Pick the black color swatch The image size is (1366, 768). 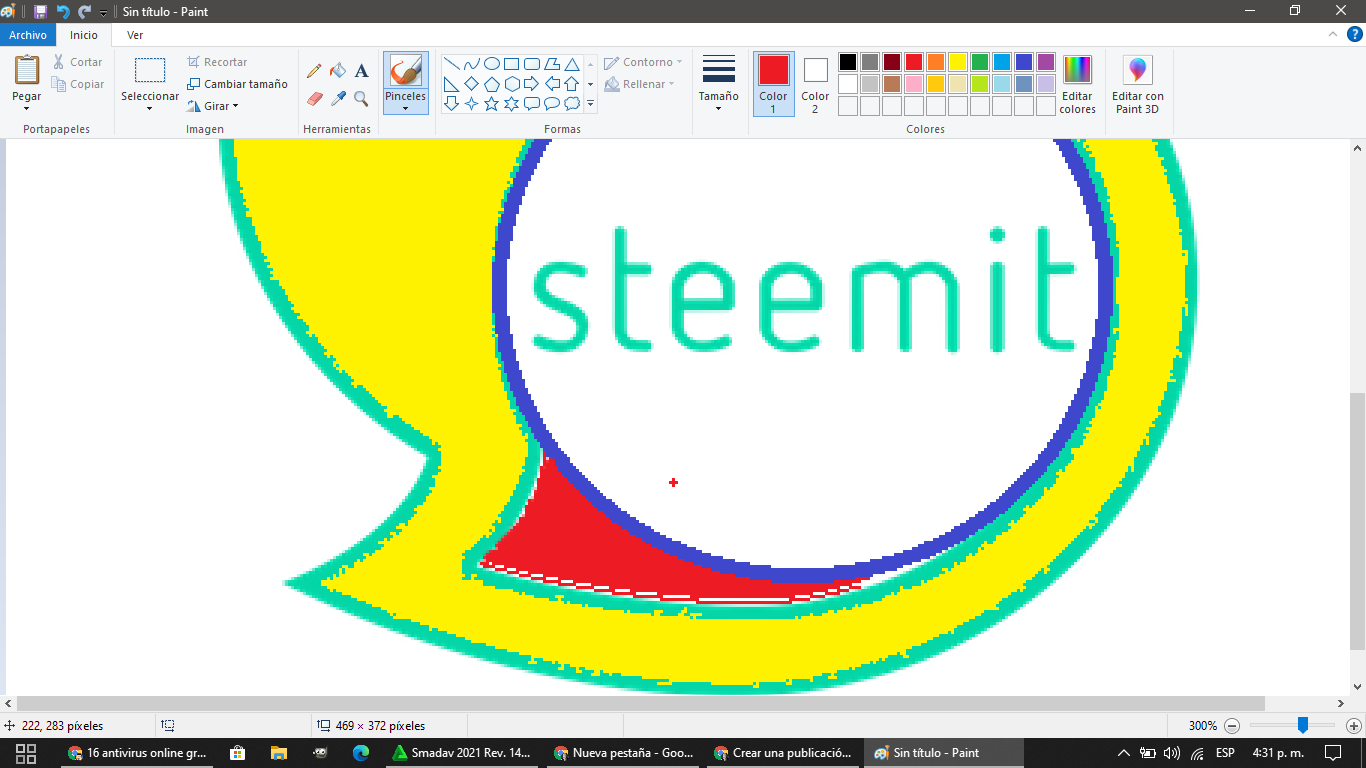tap(848, 62)
